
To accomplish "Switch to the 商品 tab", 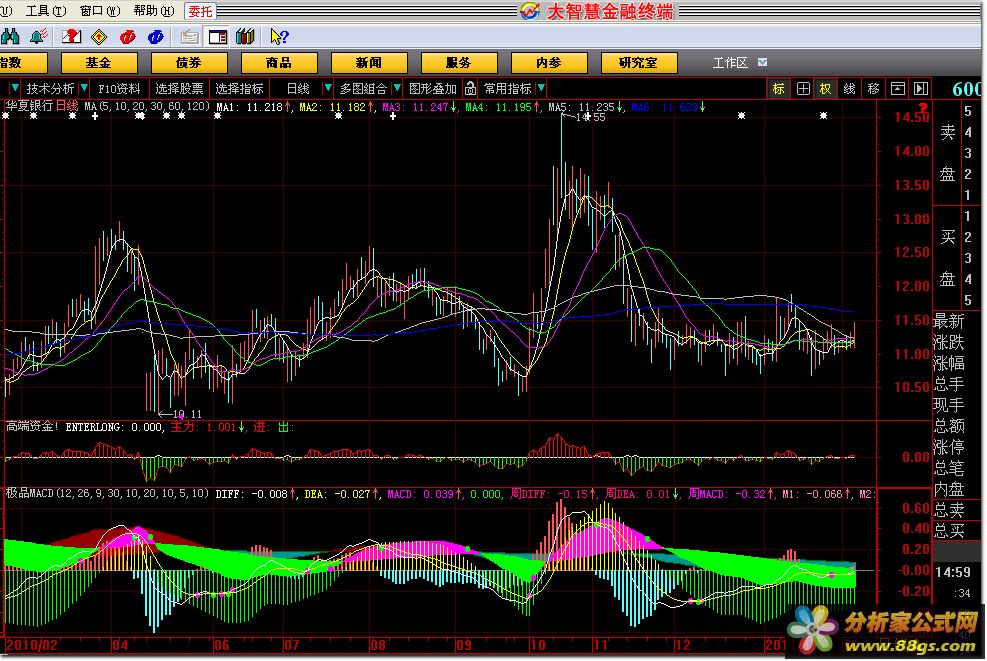I will [279, 62].
